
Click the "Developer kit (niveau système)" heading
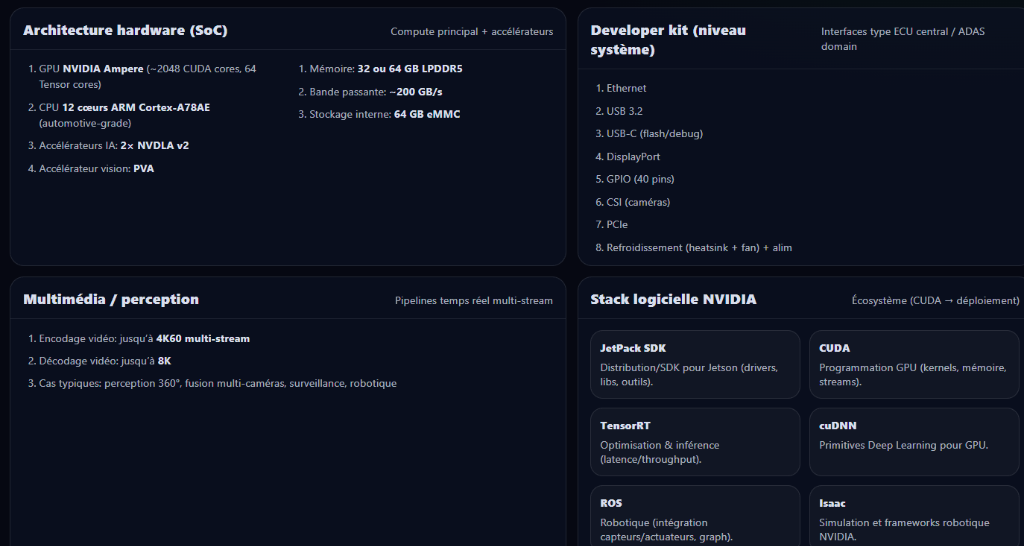click(668, 40)
